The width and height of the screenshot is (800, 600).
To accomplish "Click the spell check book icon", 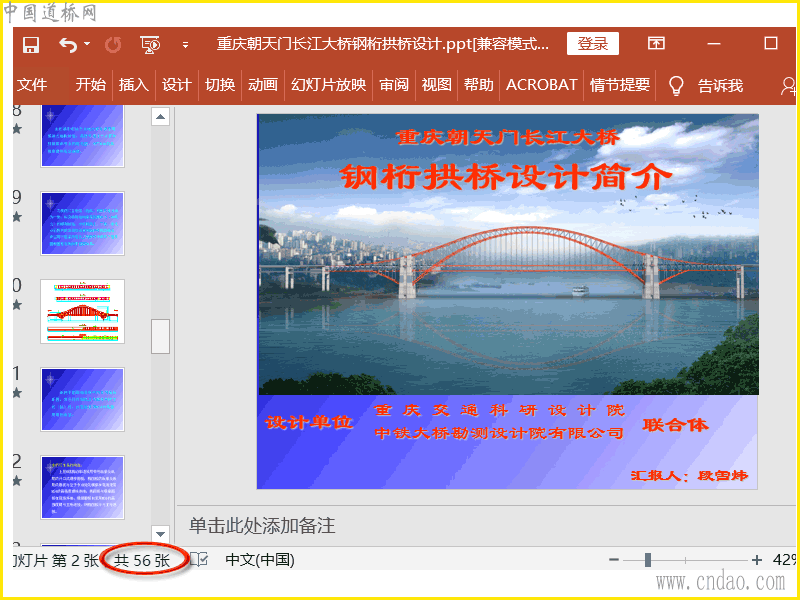I will click(199, 560).
